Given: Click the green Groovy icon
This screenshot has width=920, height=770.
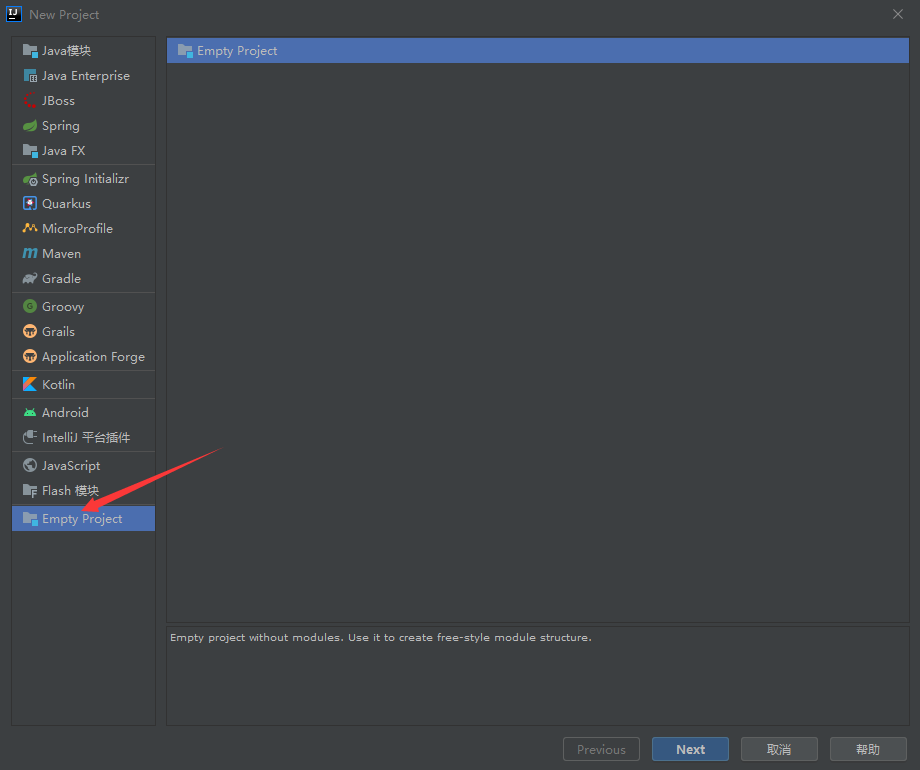Looking at the screenshot, I should pyautogui.click(x=30, y=306).
